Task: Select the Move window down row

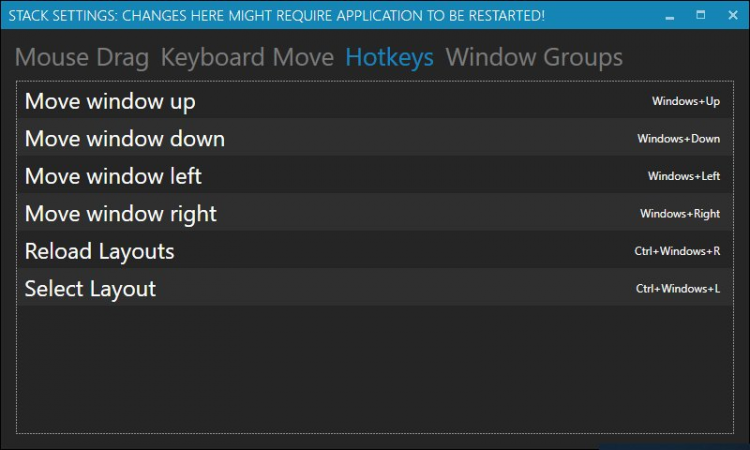Action: click(125, 139)
